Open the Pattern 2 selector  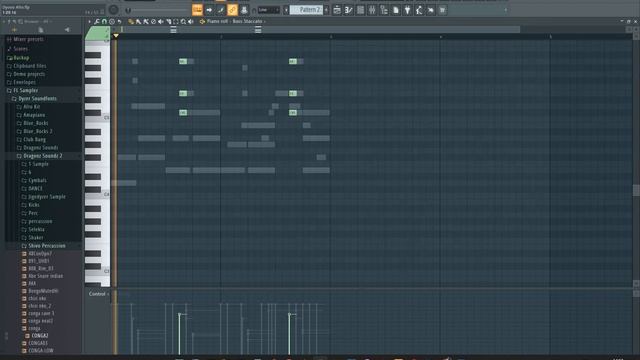(x=306, y=10)
